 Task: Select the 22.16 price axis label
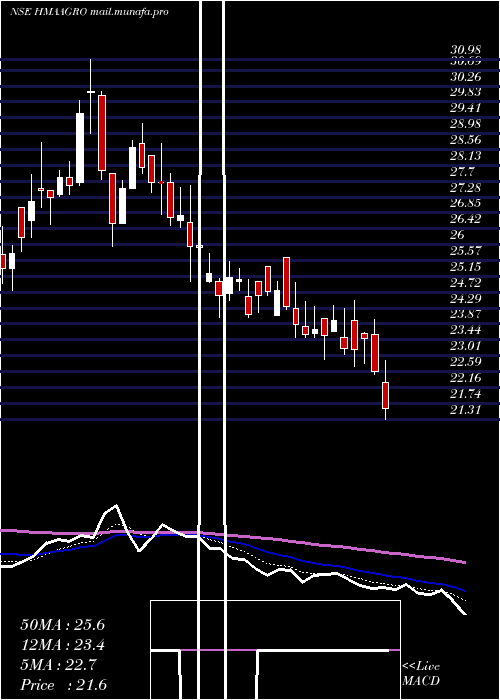click(x=466, y=378)
